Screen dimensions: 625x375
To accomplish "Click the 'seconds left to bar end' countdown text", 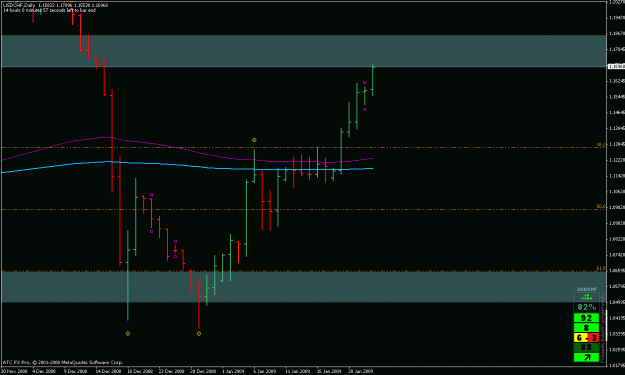I will pos(49,10).
